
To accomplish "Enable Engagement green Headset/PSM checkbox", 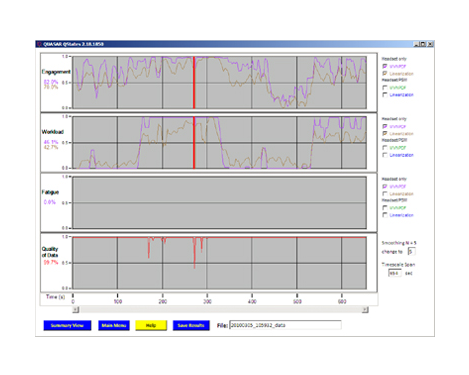I will (385, 88).
